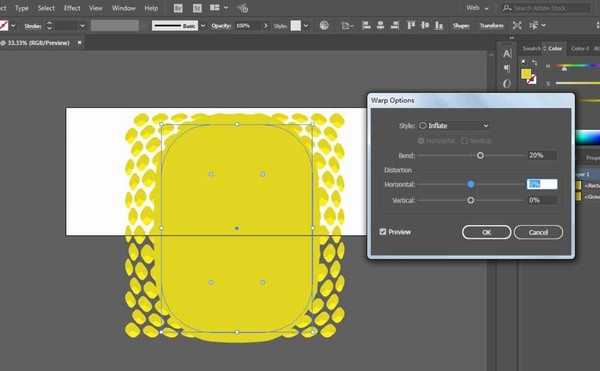Click the Bend slider handle

pos(480,155)
